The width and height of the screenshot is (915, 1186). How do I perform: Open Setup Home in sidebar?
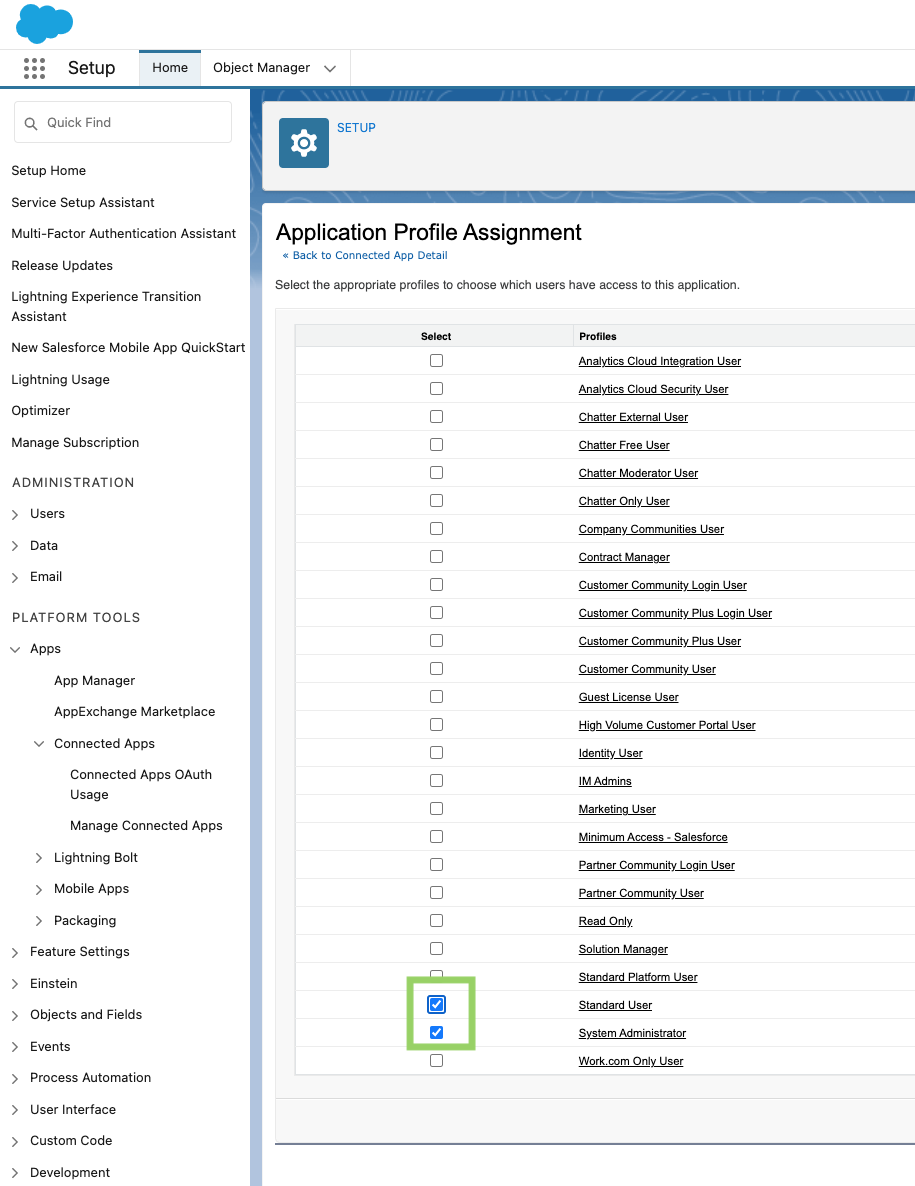(x=48, y=171)
